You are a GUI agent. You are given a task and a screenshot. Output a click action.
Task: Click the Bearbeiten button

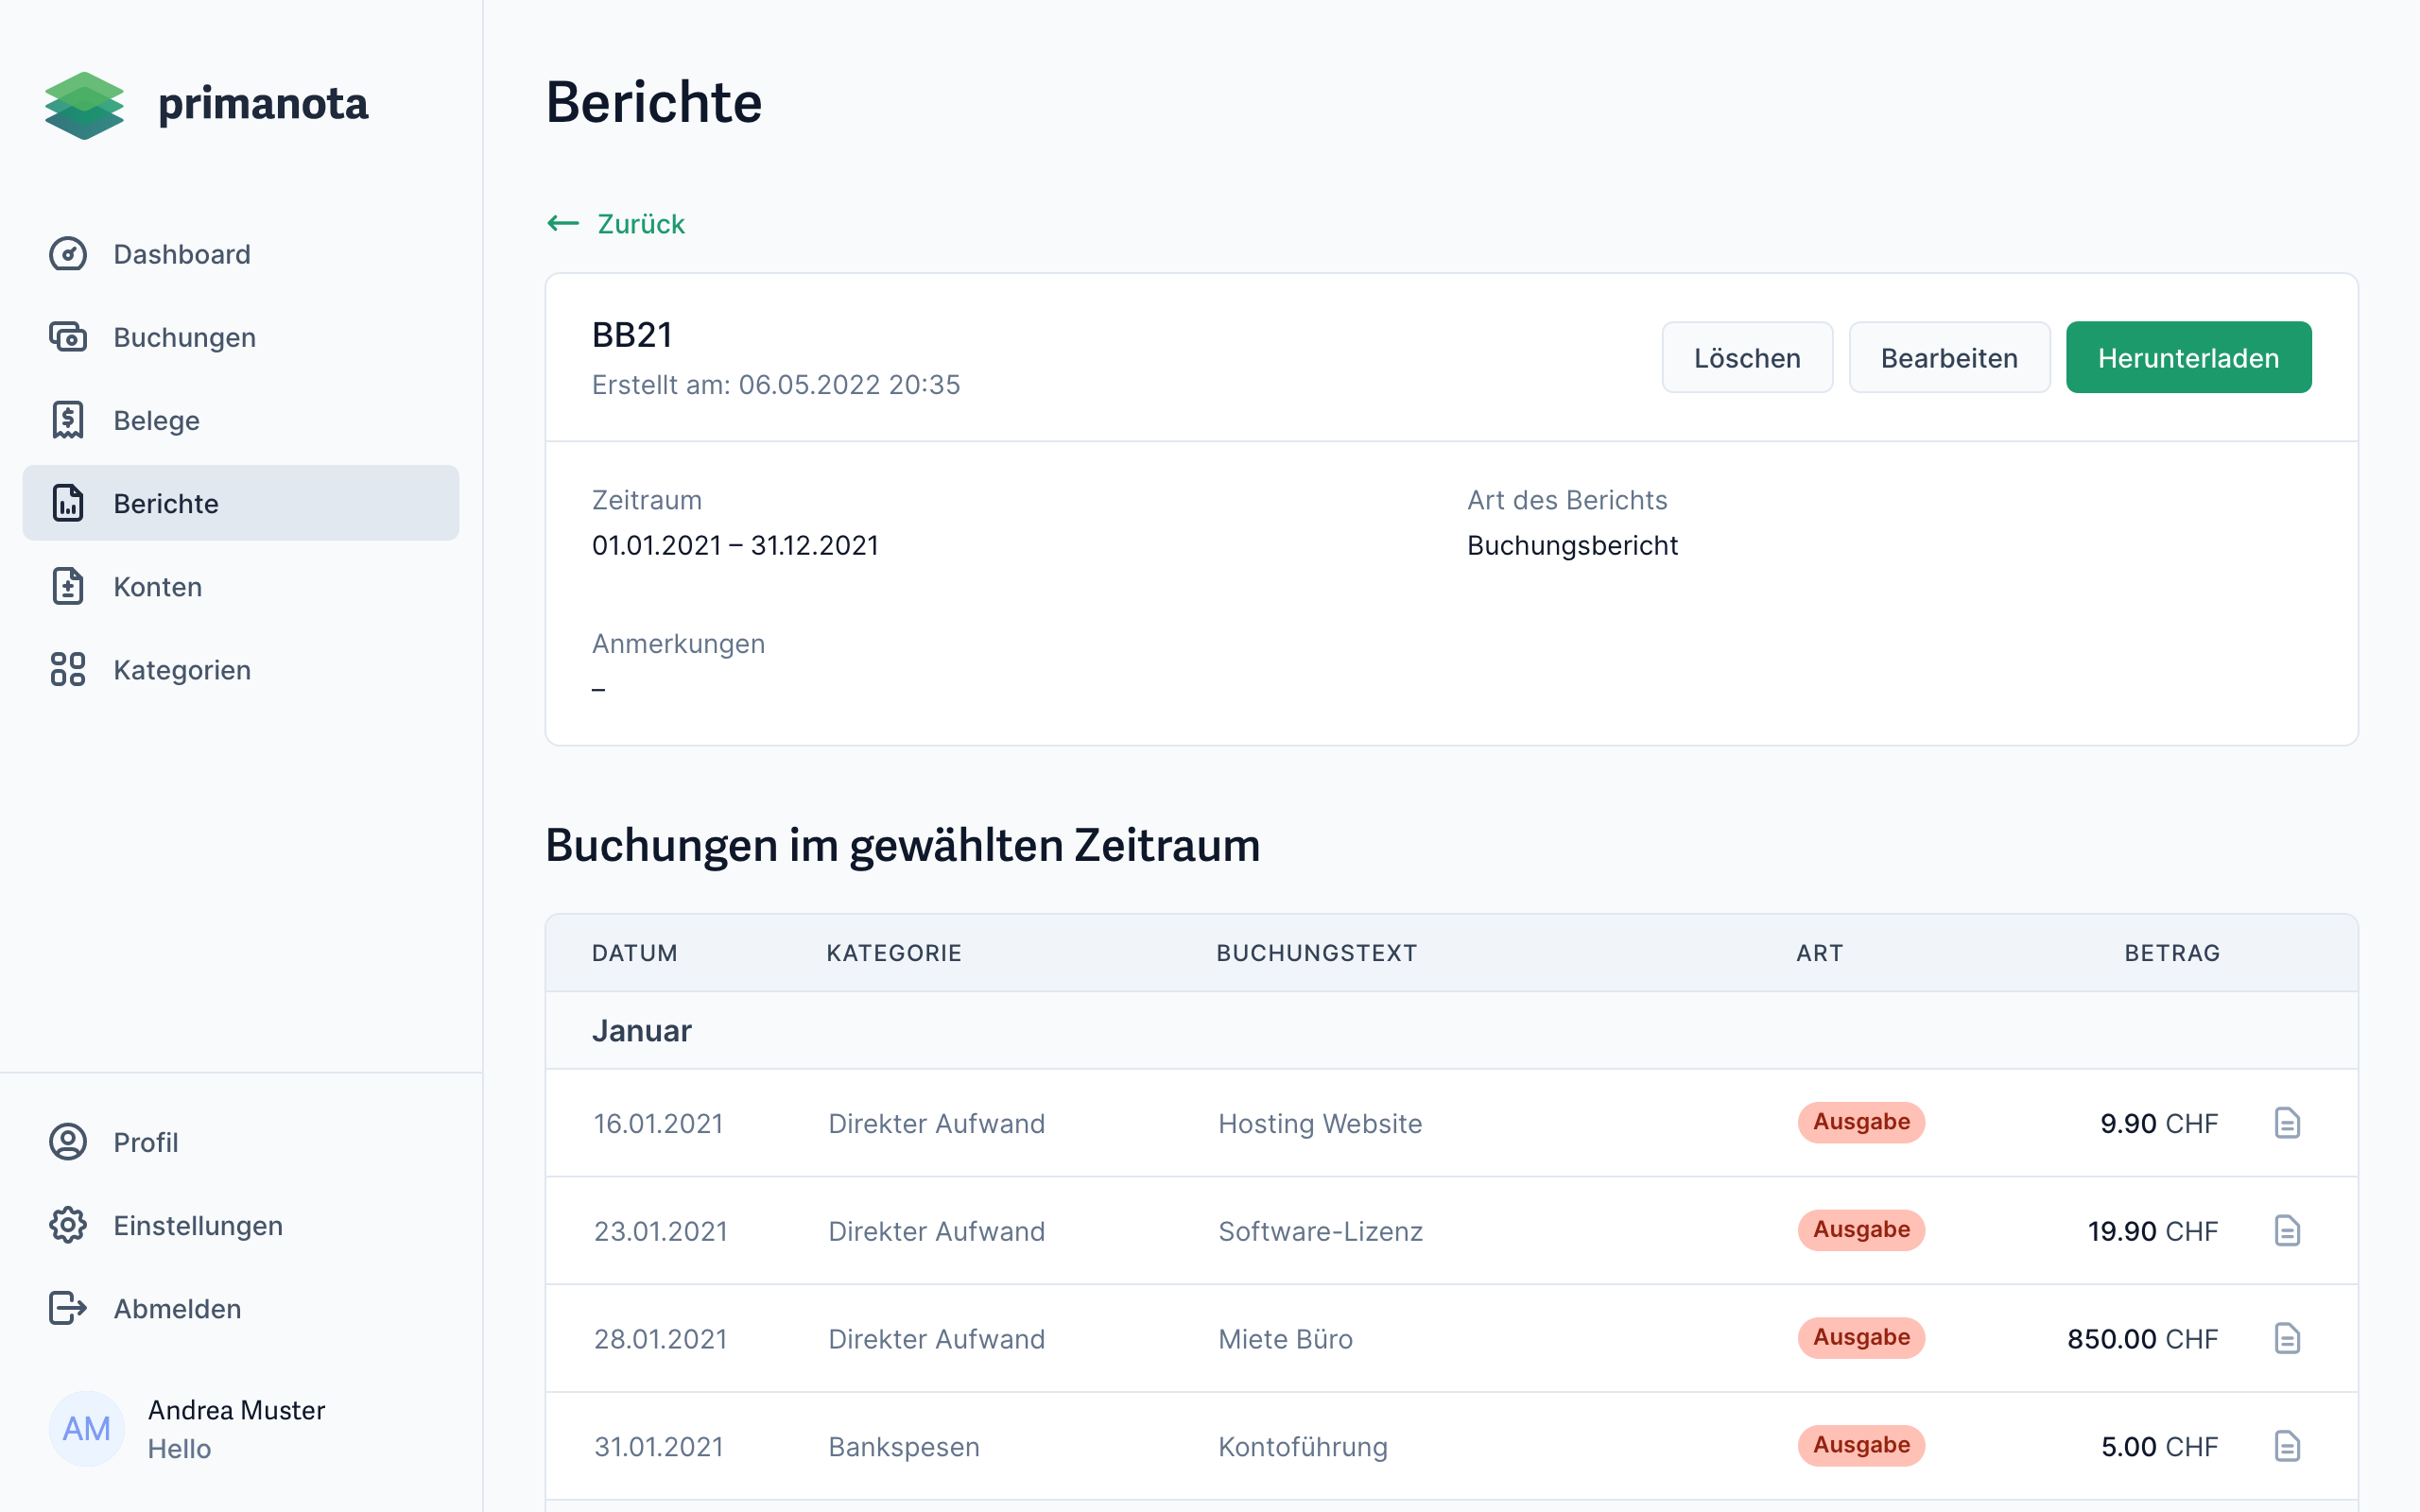click(1949, 357)
